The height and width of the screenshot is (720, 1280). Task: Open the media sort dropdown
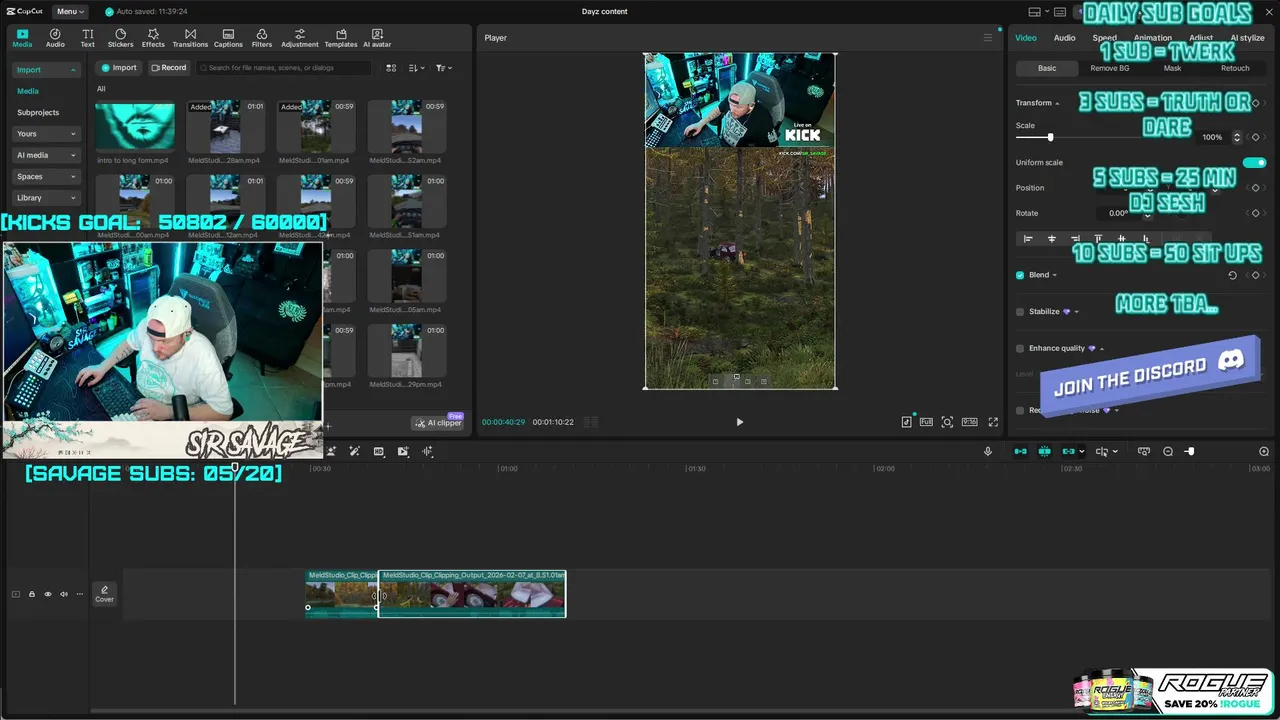417,68
